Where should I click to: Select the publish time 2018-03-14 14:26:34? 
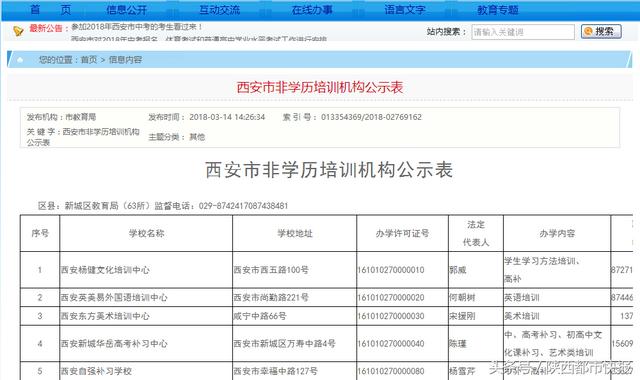(x=227, y=117)
